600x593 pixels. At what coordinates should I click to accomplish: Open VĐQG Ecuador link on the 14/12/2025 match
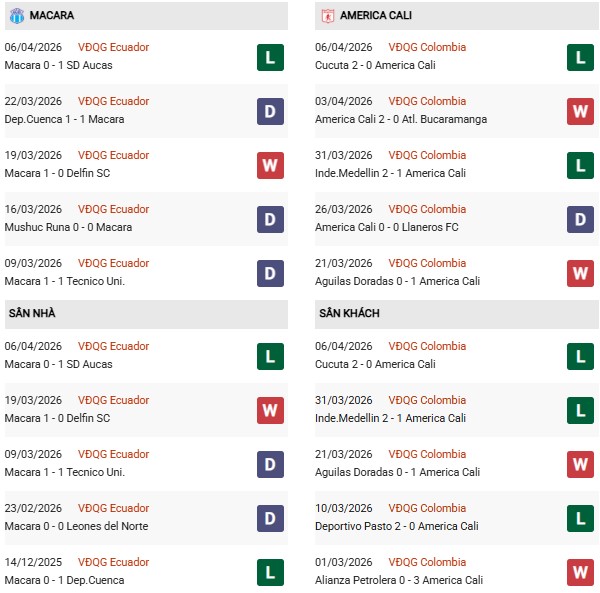tap(113, 562)
